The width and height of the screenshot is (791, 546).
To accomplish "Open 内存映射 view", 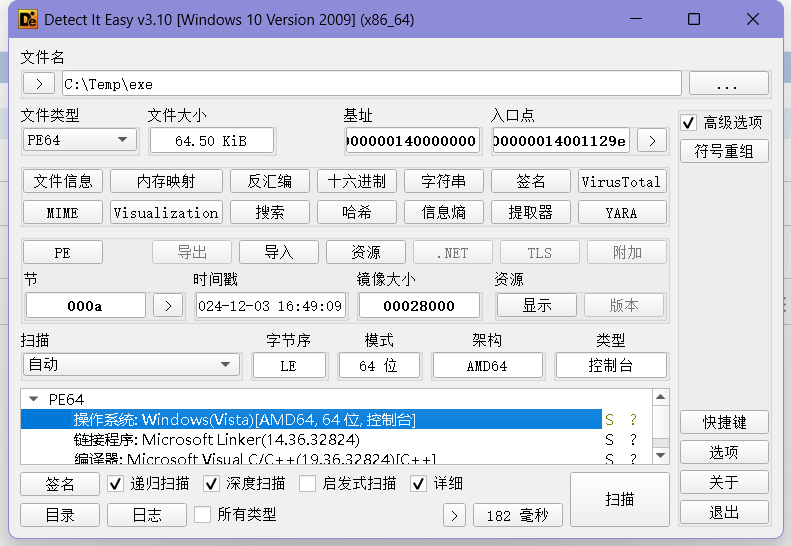I will 166,181.
